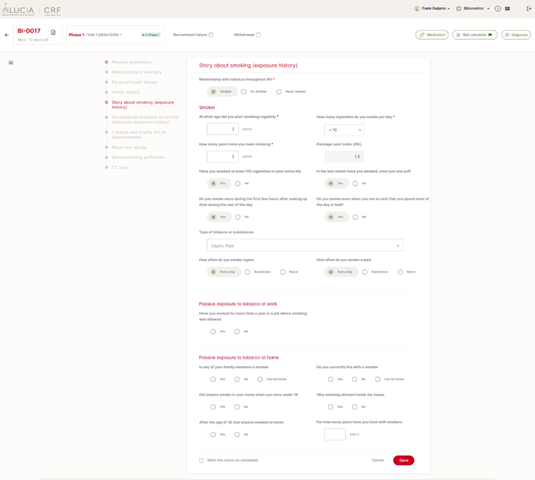The width and height of the screenshot is (535, 480).
Task: Open the Diagnosis button
Action: pos(516,35)
